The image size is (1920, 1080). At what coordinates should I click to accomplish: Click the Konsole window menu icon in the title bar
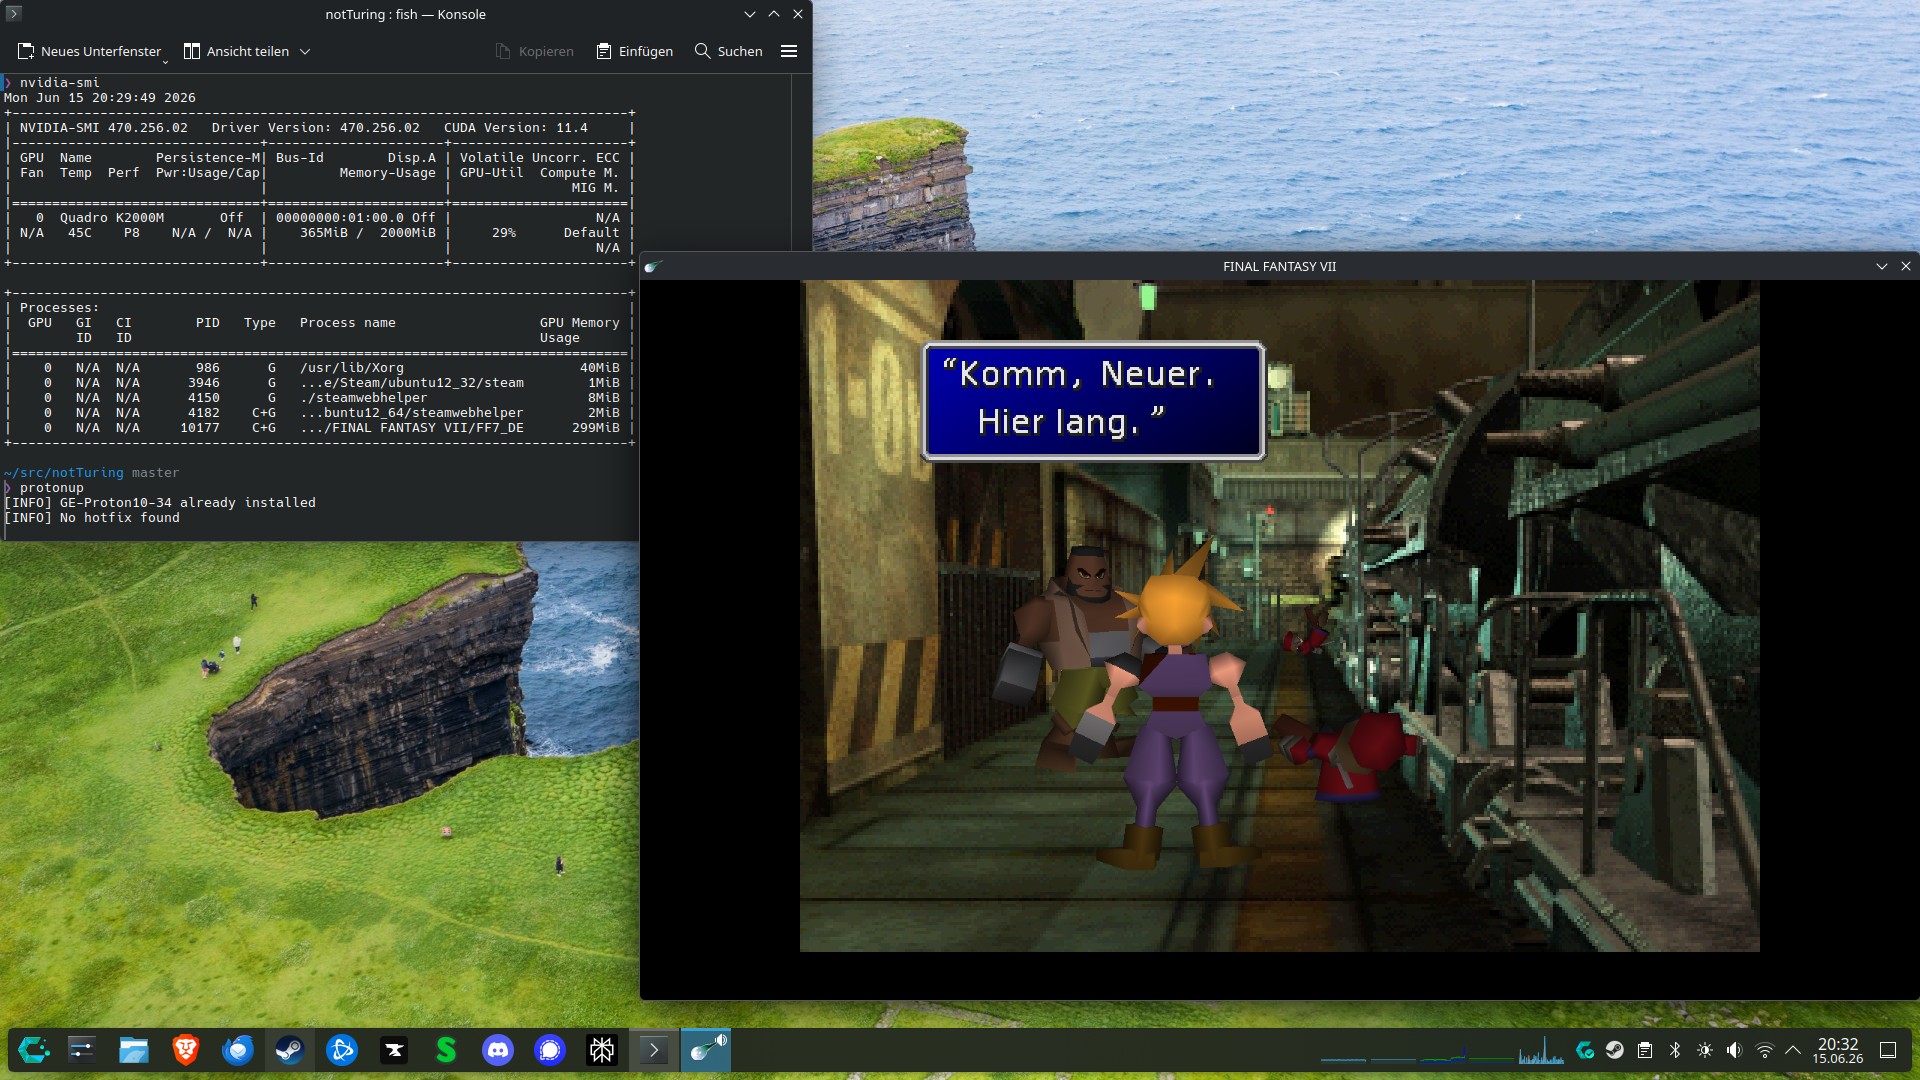[14, 14]
